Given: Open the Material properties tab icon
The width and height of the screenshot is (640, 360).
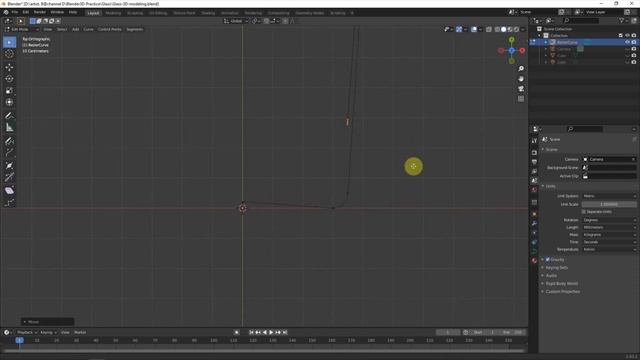Looking at the screenshot, I should 534,260.
